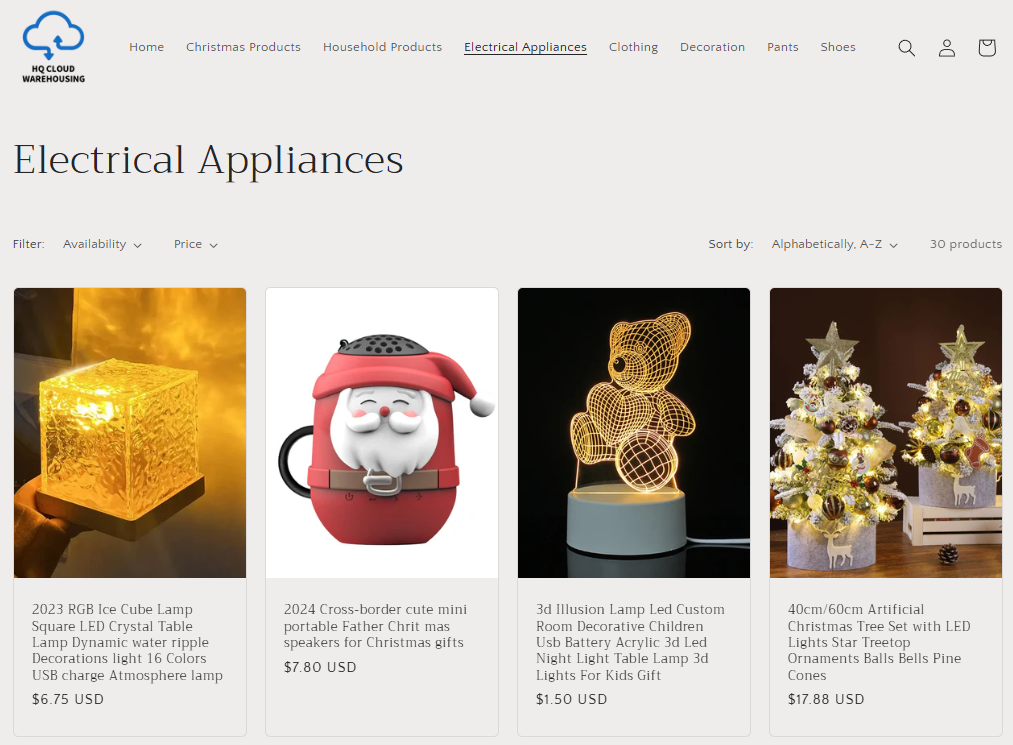The width and height of the screenshot is (1013, 745).
Task: Open the Shoes menu item
Action: (838, 47)
